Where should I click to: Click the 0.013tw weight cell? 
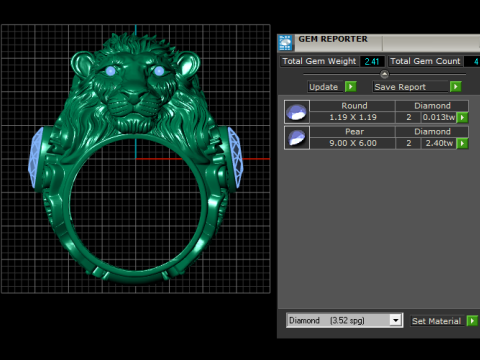pyautogui.click(x=439, y=117)
